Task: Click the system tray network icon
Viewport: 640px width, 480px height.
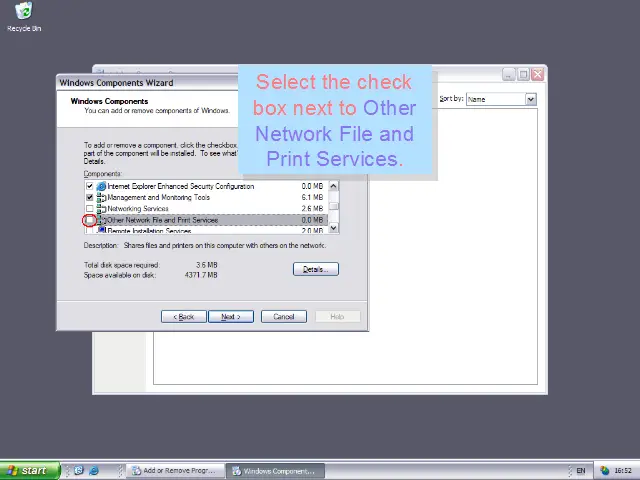Action: click(x=604, y=471)
